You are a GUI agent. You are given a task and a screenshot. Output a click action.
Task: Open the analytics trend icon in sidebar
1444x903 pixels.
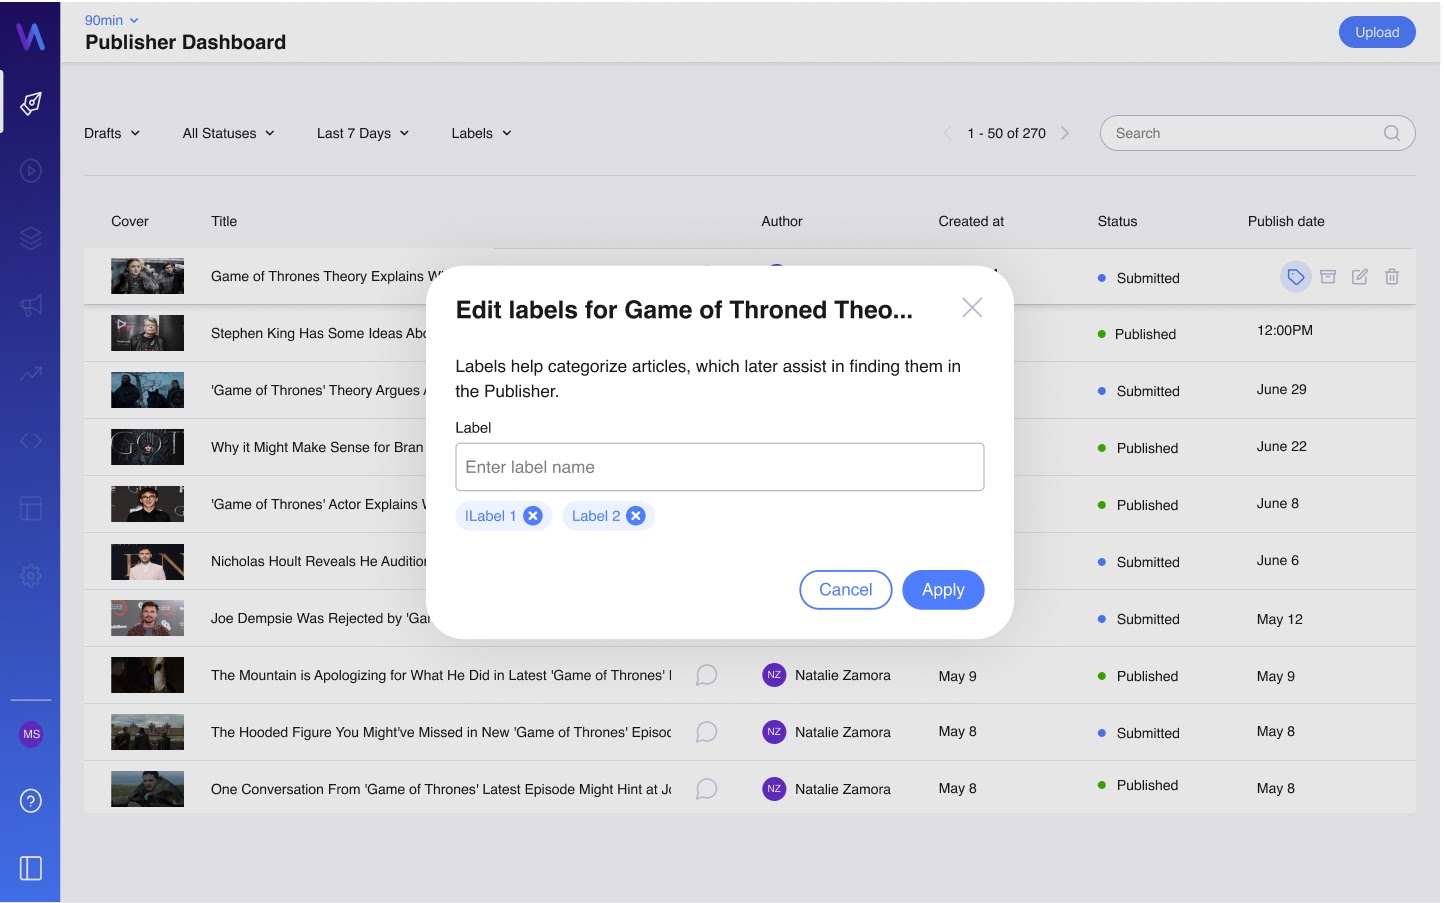coord(31,373)
